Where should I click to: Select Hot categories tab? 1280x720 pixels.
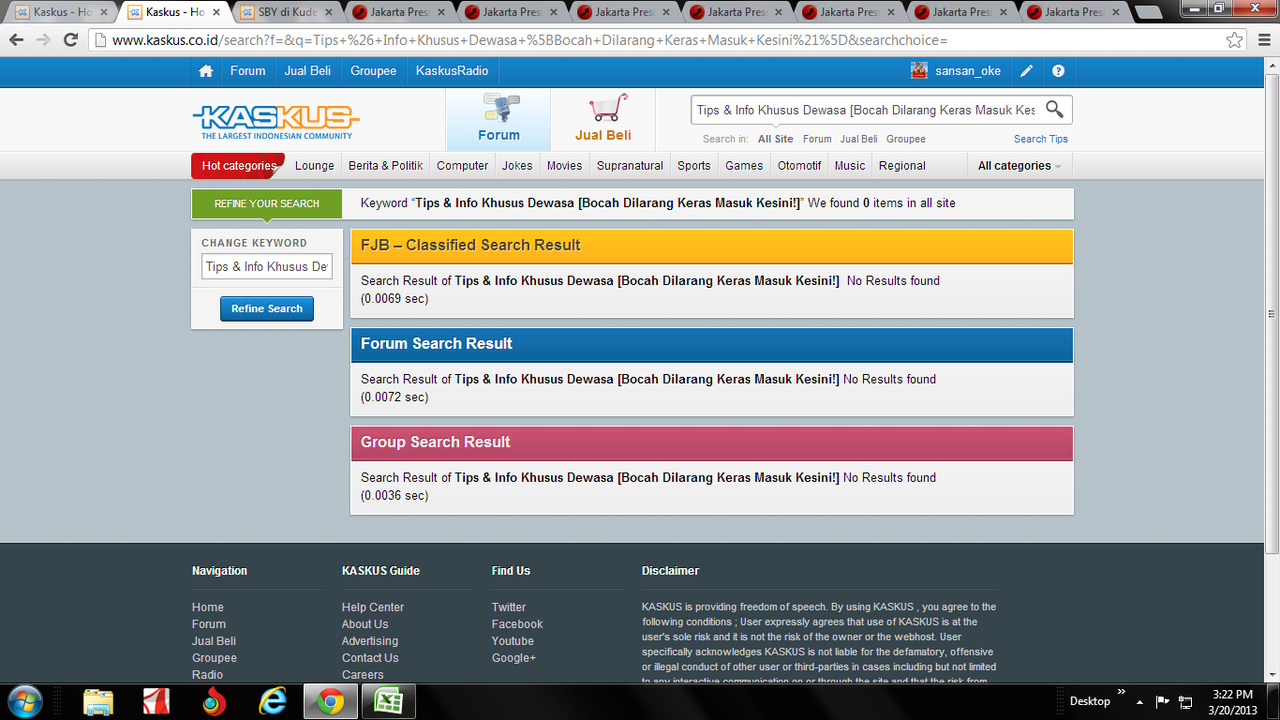(238, 166)
